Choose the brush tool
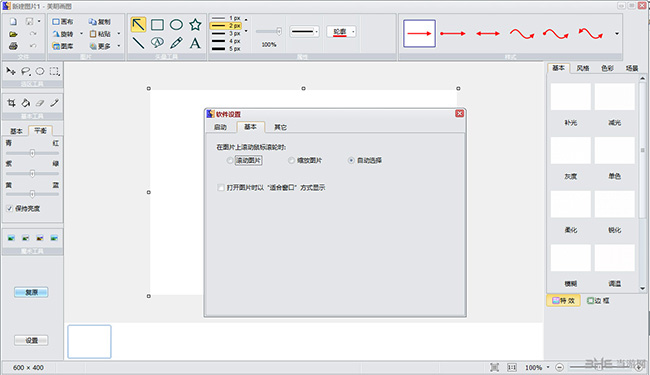The height and width of the screenshot is (375, 650). [x=54, y=103]
